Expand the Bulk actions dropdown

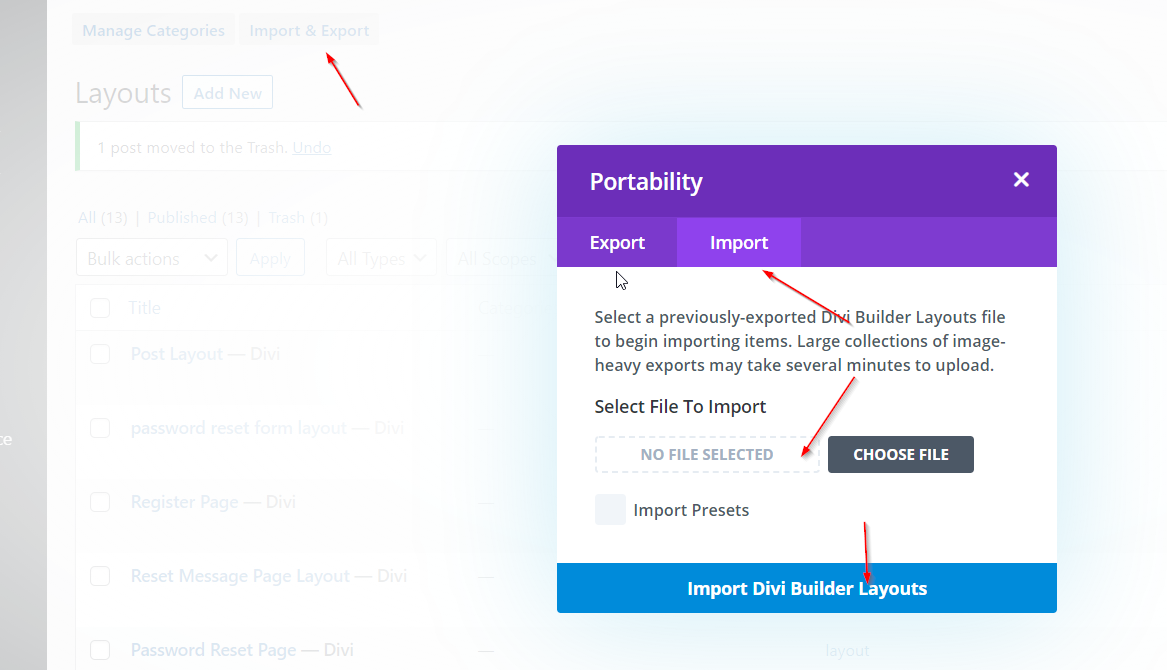coord(151,258)
